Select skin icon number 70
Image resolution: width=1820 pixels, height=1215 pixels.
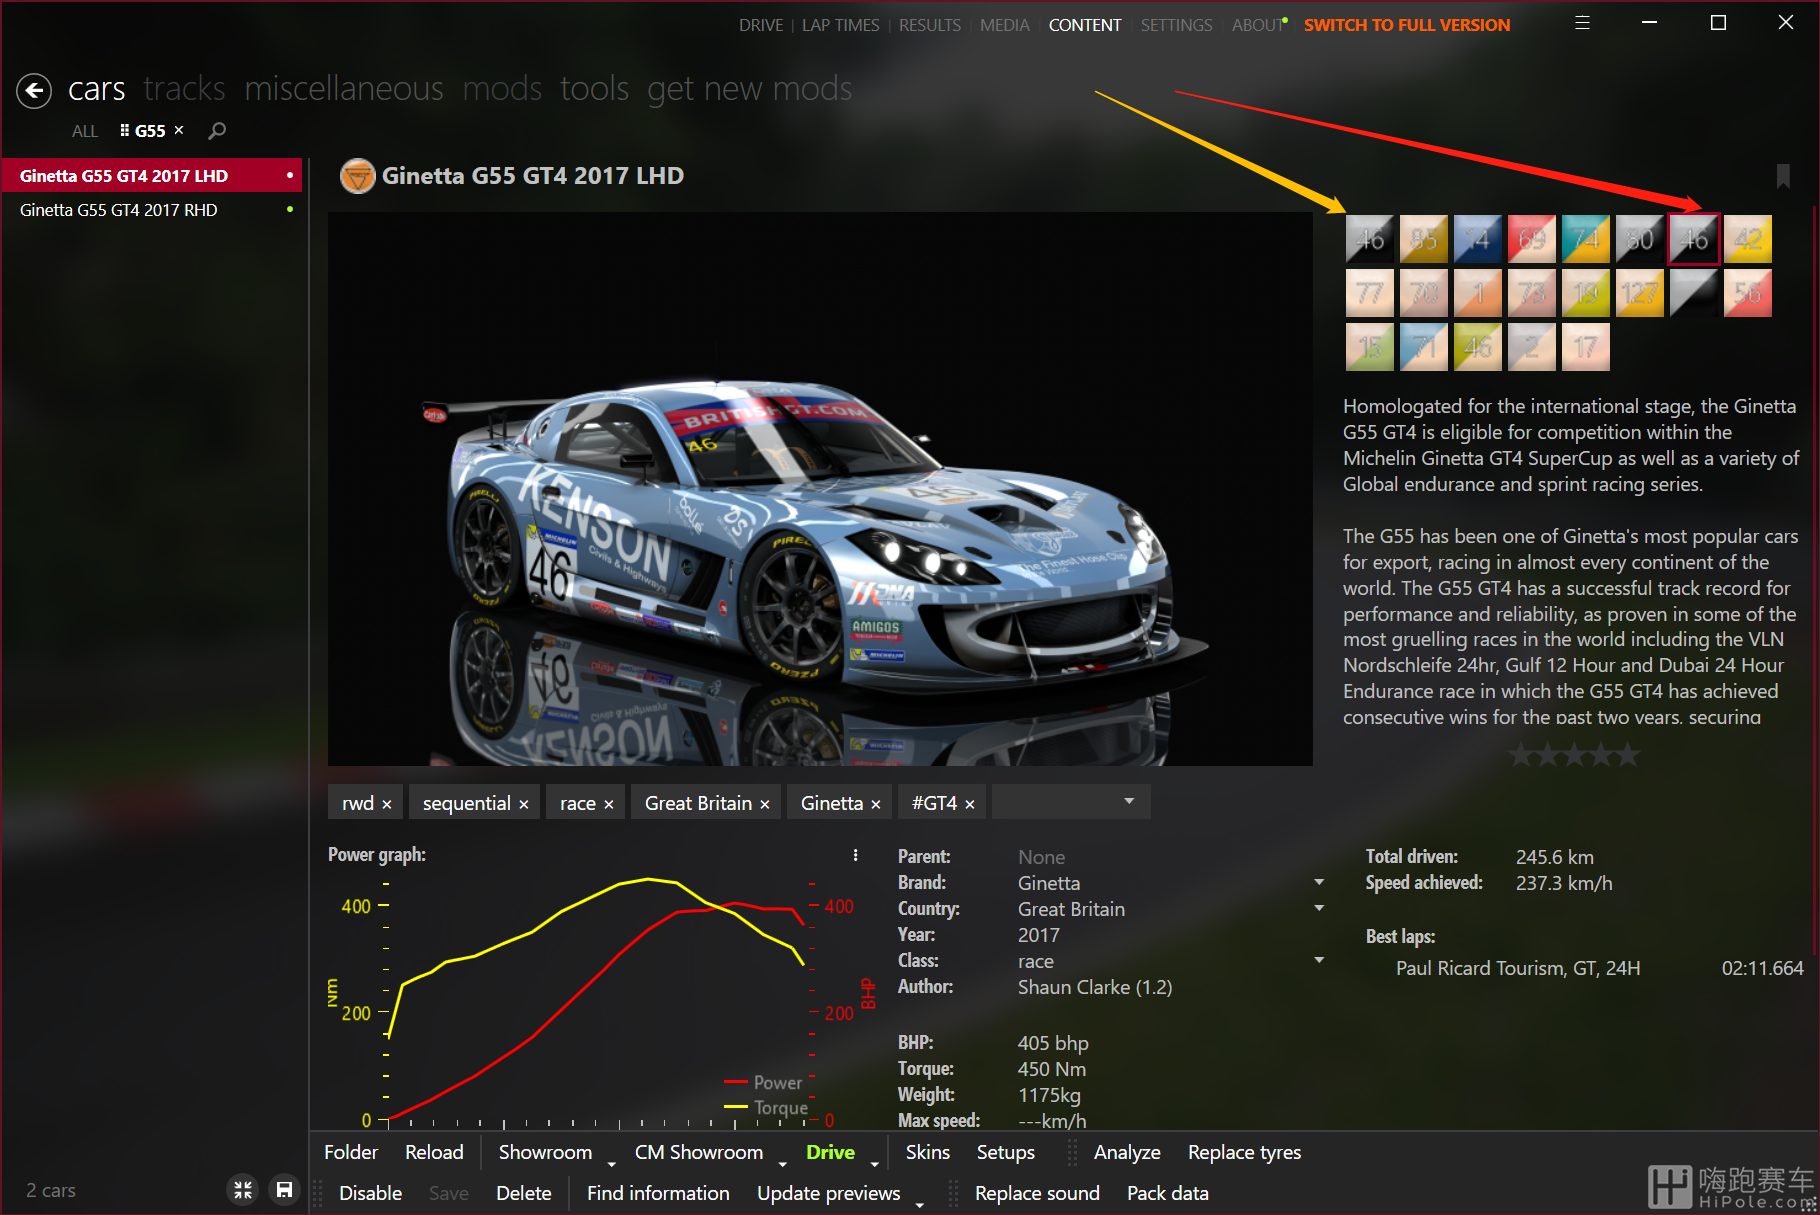(1424, 293)
